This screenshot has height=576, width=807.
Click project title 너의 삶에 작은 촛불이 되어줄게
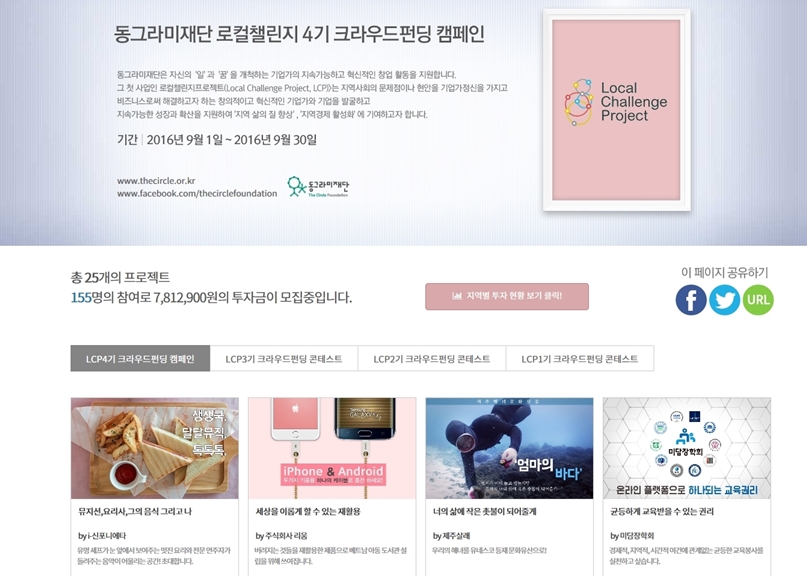click(484, 511)
